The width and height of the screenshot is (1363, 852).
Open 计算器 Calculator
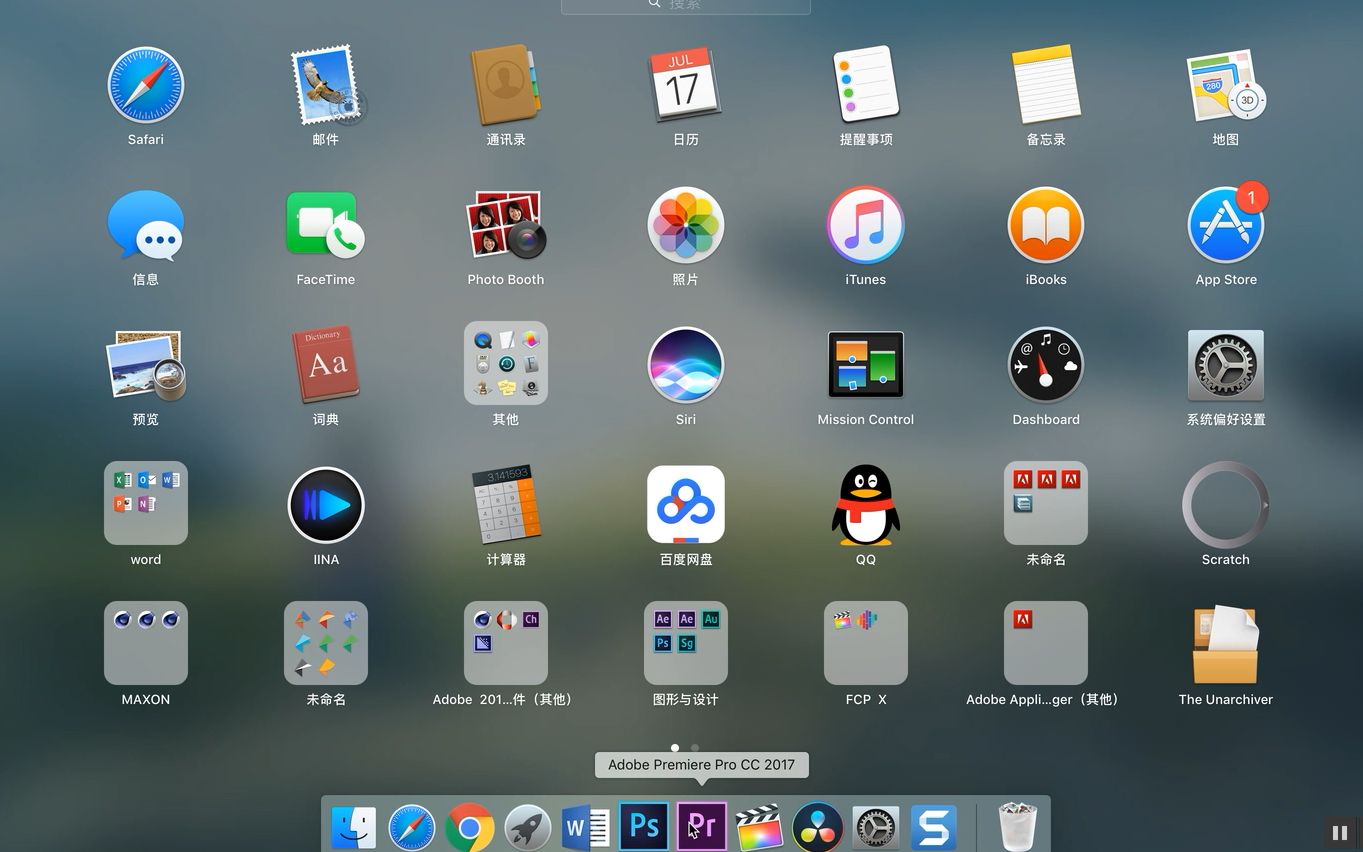[x=506, y=505]
